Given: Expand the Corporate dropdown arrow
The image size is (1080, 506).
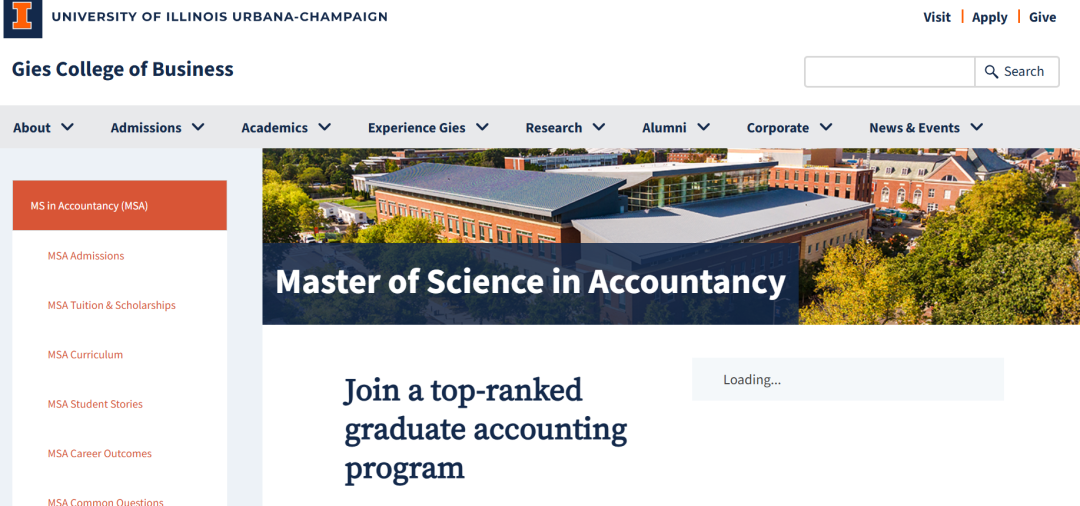Looking at the screenshot, I should point(826,127).
